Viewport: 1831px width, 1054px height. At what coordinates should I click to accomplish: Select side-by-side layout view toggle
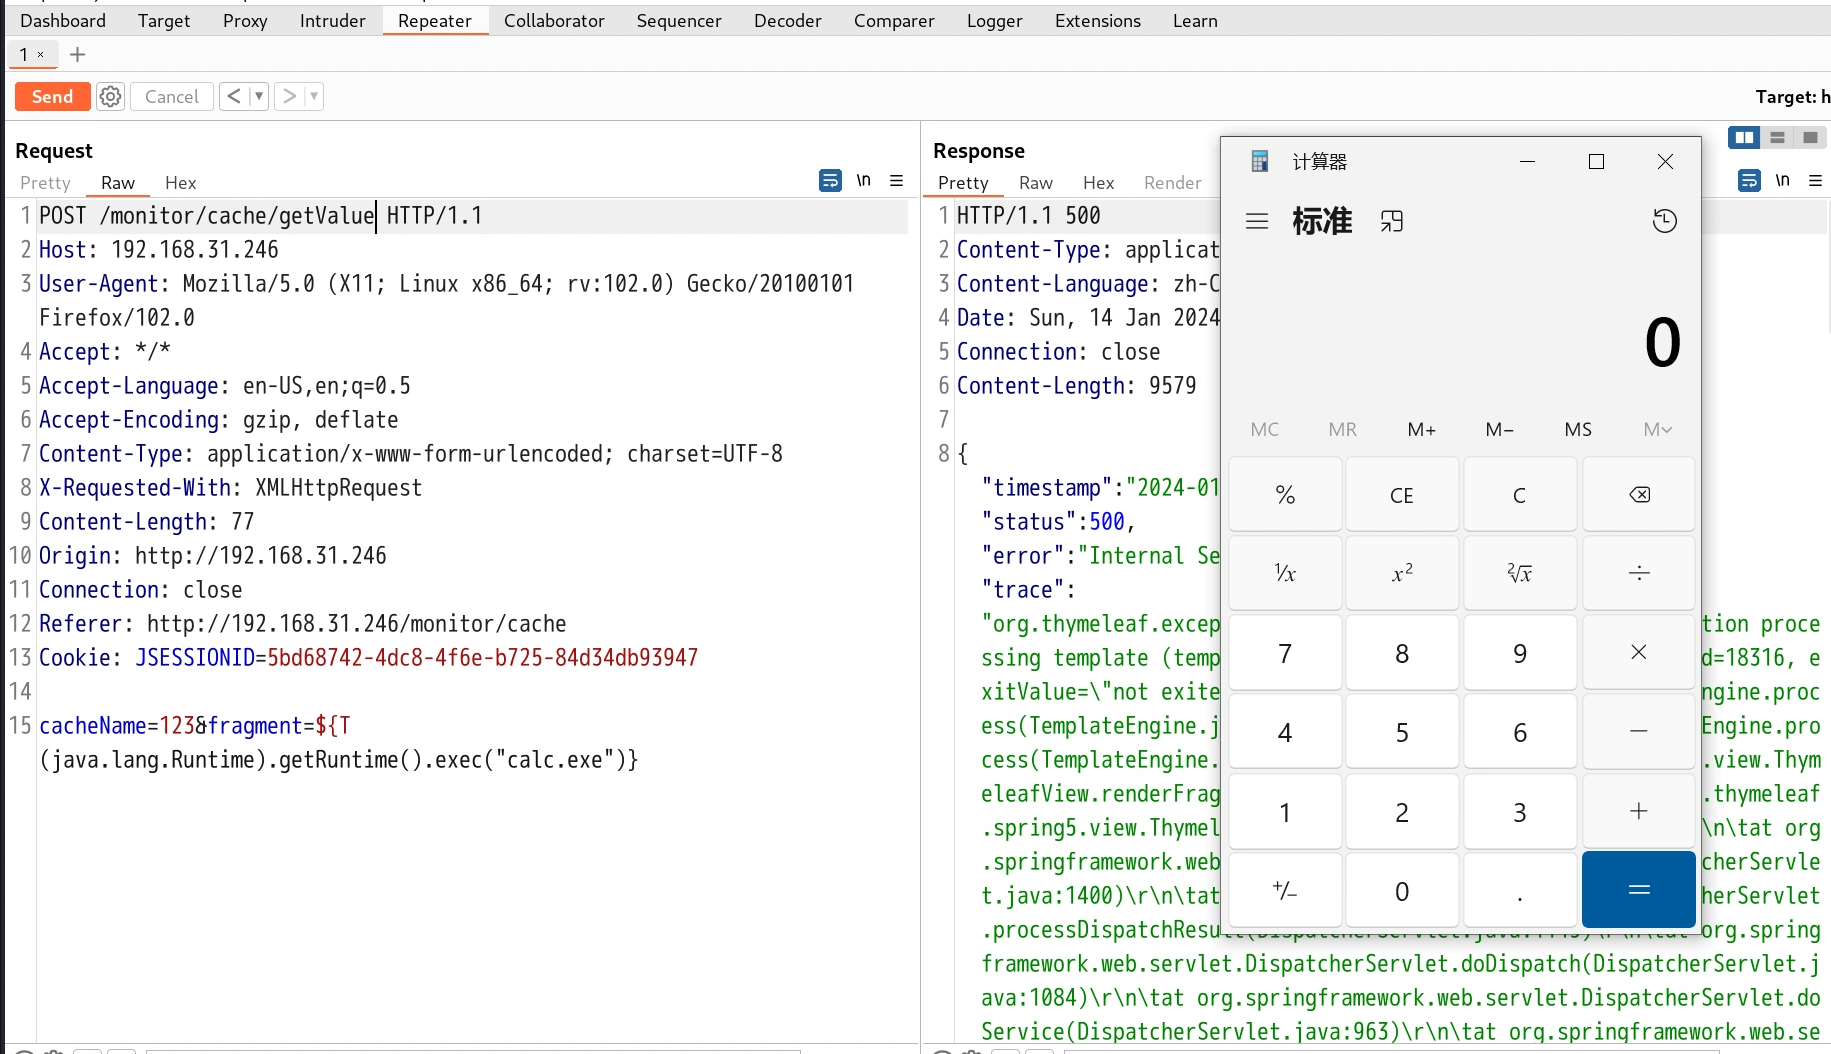tap(1745, 138)
